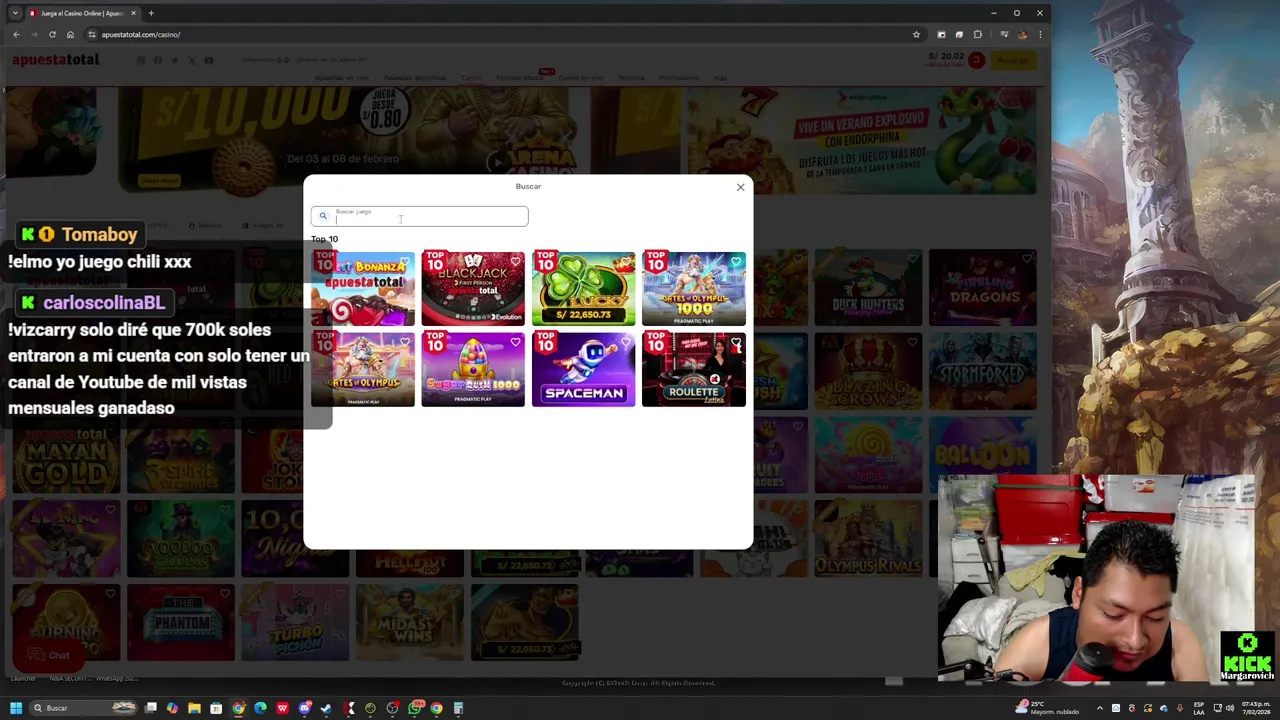The image size is (1280, 720).
Task: Open the browser extensions puzzle icon
Action: click(x=977, y=34)
